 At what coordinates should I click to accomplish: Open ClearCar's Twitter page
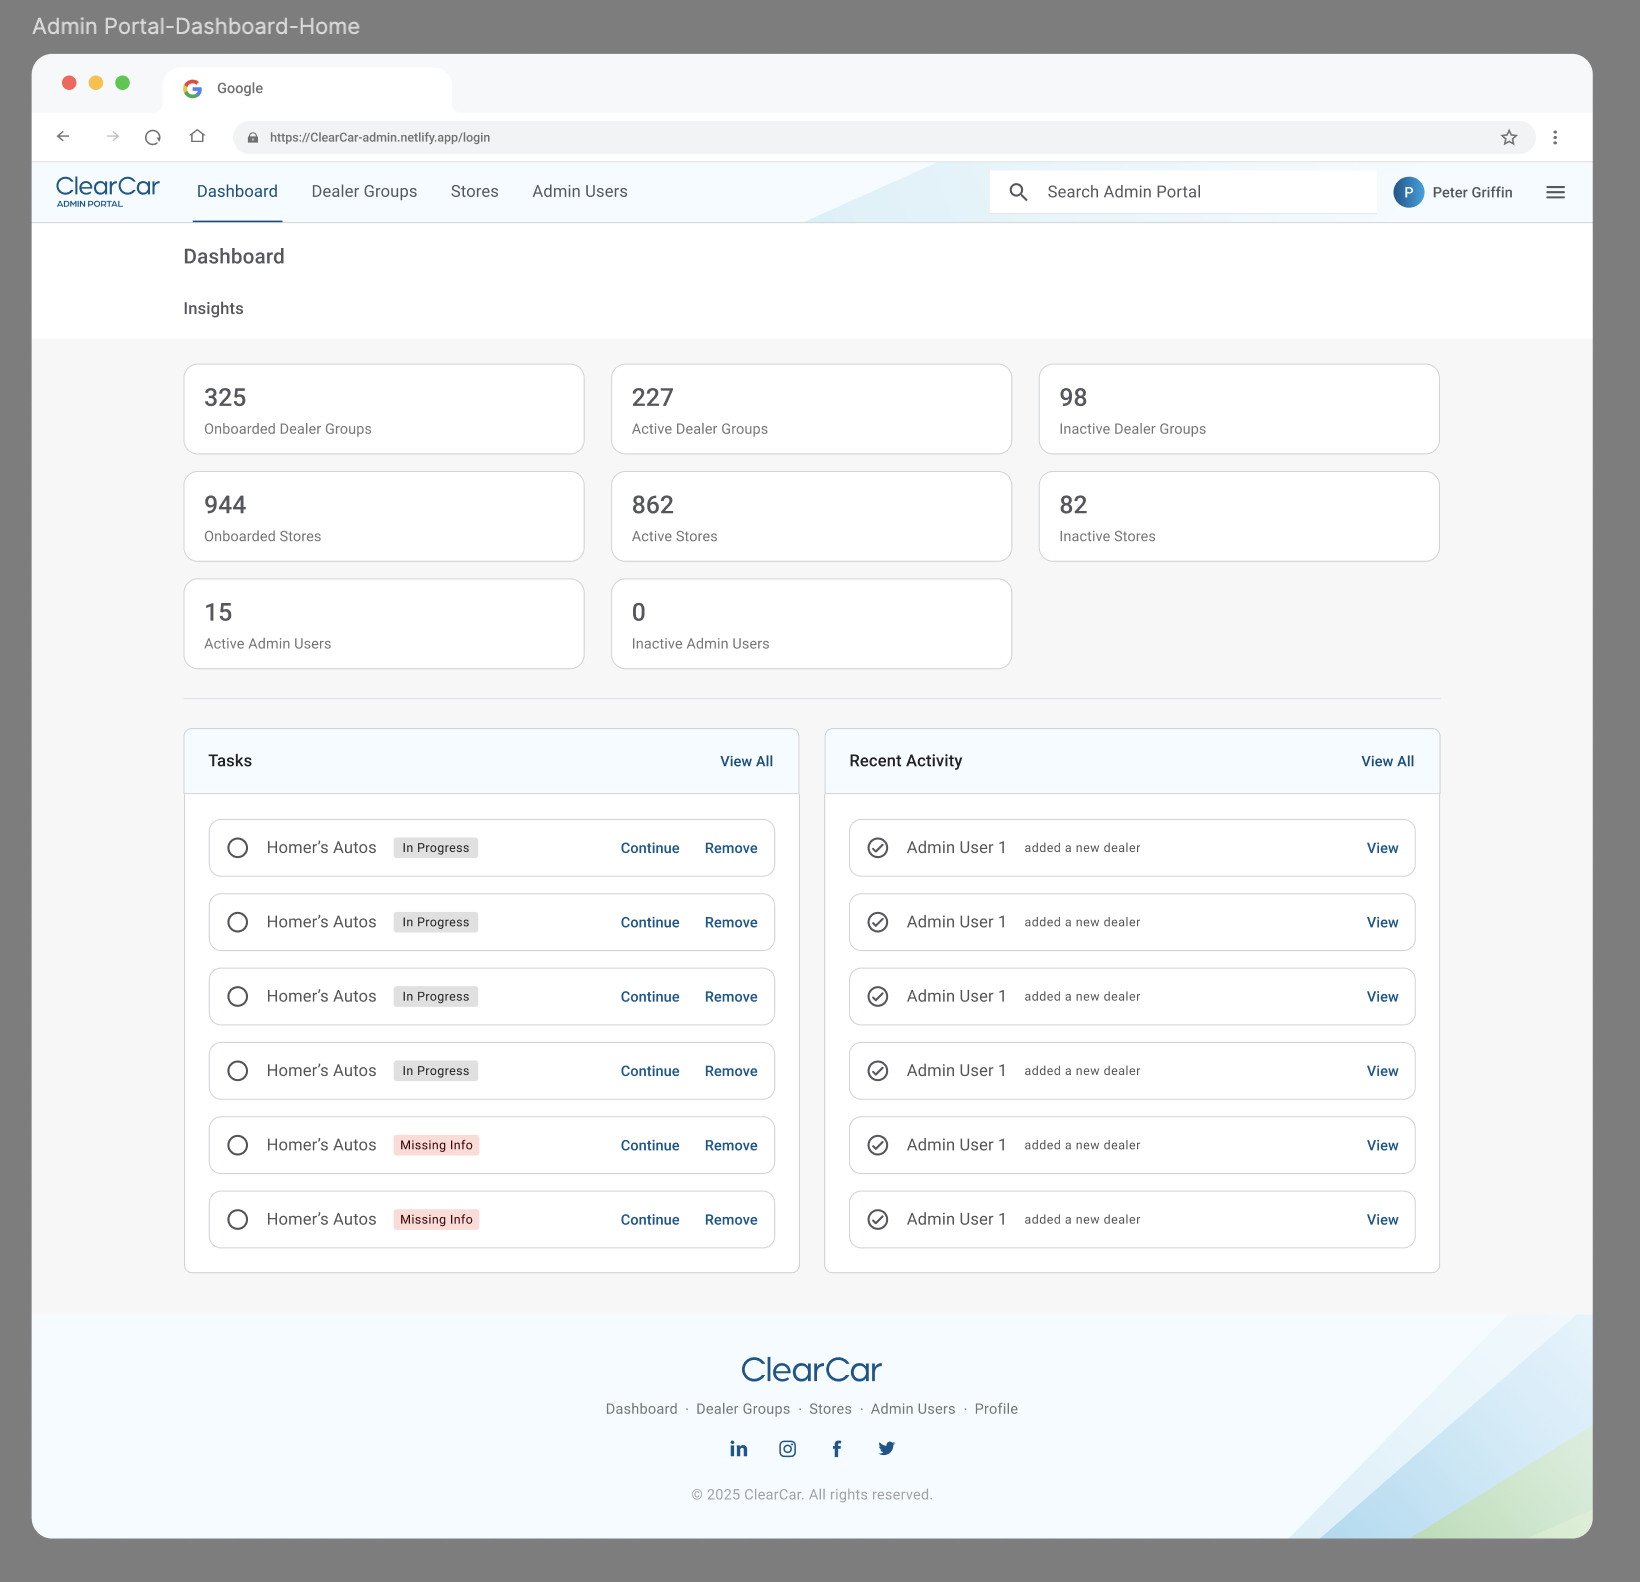(886, 1448)
